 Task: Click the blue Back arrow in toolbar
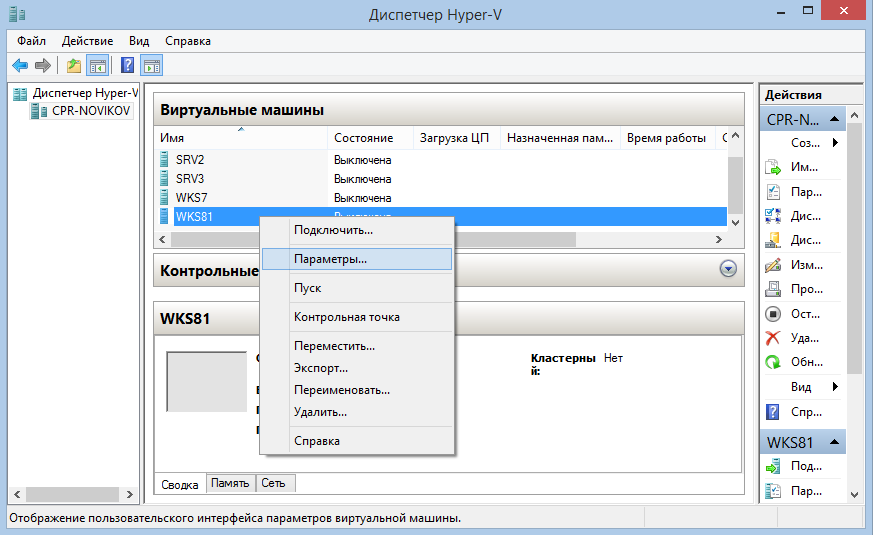[20, 66]
